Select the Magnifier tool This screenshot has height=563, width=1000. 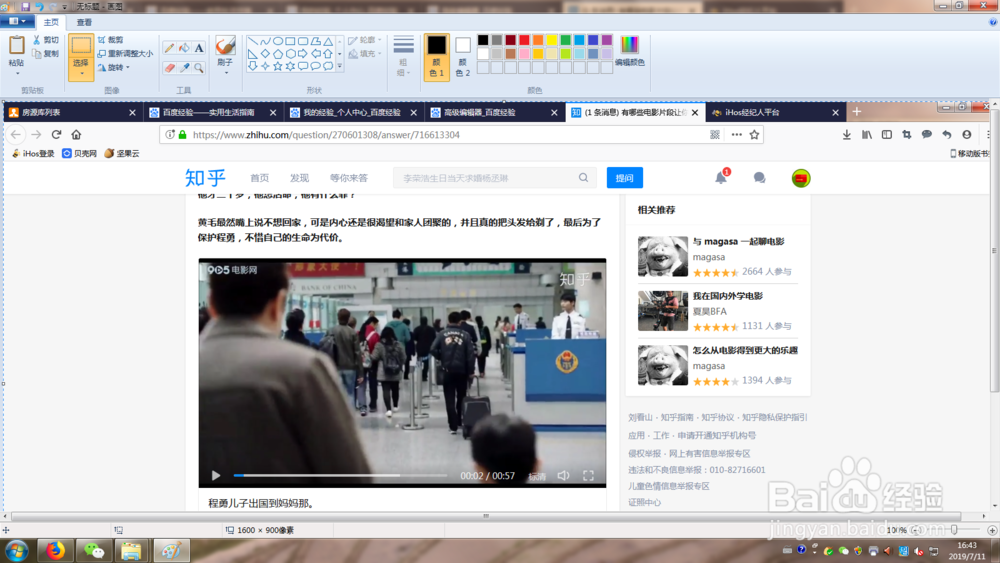pos(199,67)
